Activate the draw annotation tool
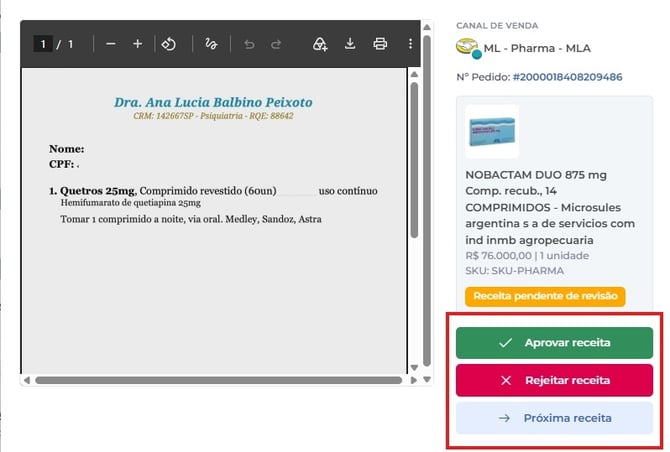 [x=211, y=44]
